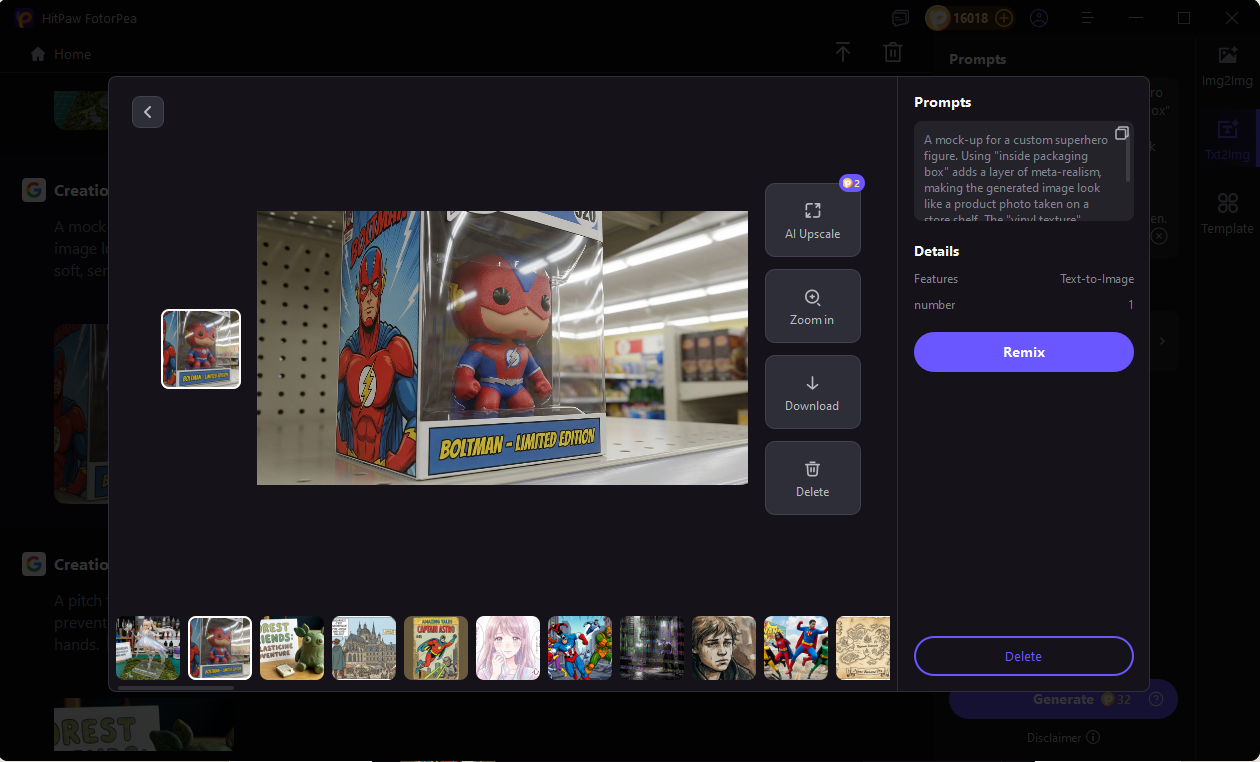Click the Remix button
This screenshot has height=762, width=1260.
point(1023,352)
